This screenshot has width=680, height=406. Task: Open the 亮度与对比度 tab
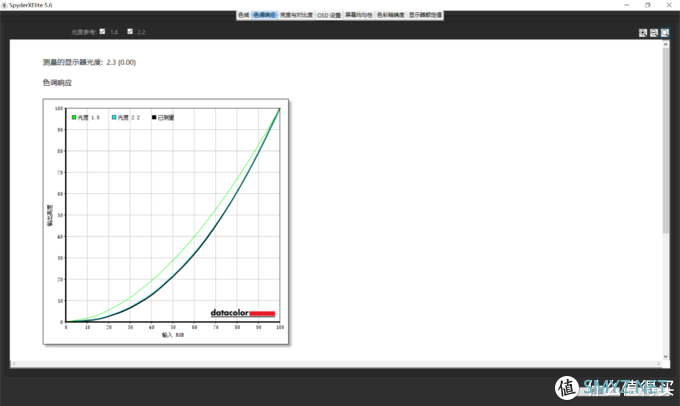[296, 15]
